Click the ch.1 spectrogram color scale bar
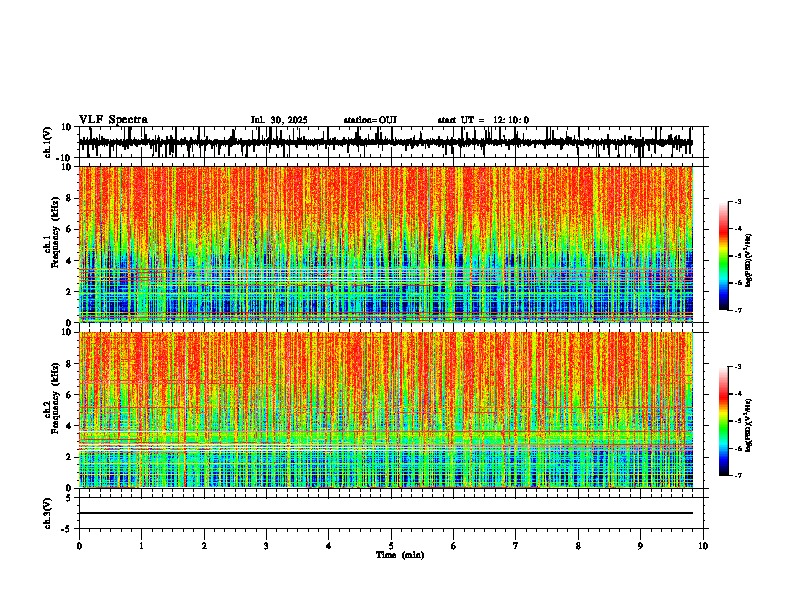The width and height of the screenshot is (792, 612). coord(723,256)
